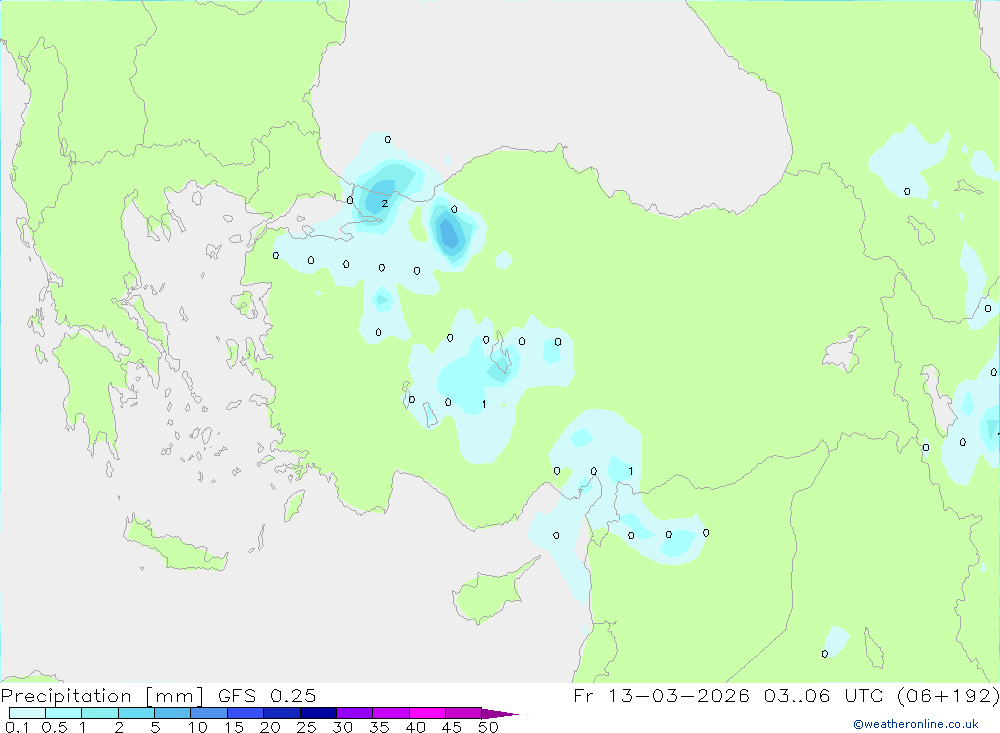1000x733 pixels.
Task: Click the 45–50 mm legend color swatch
Action: (464, 713)
